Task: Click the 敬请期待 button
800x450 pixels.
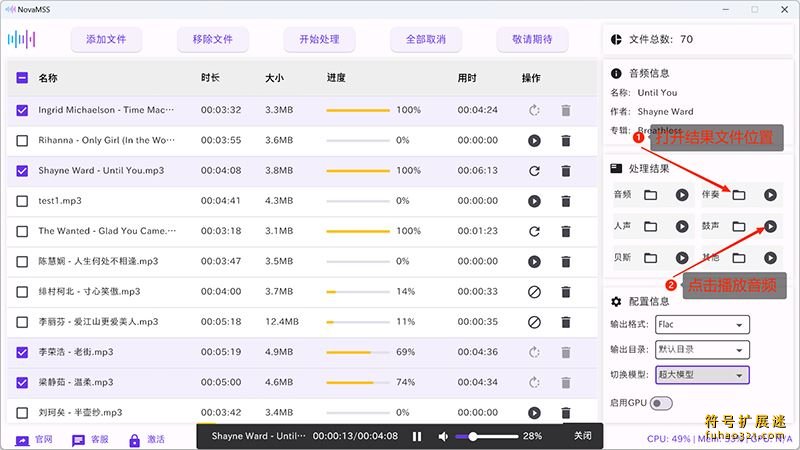Action: [533, 39]
